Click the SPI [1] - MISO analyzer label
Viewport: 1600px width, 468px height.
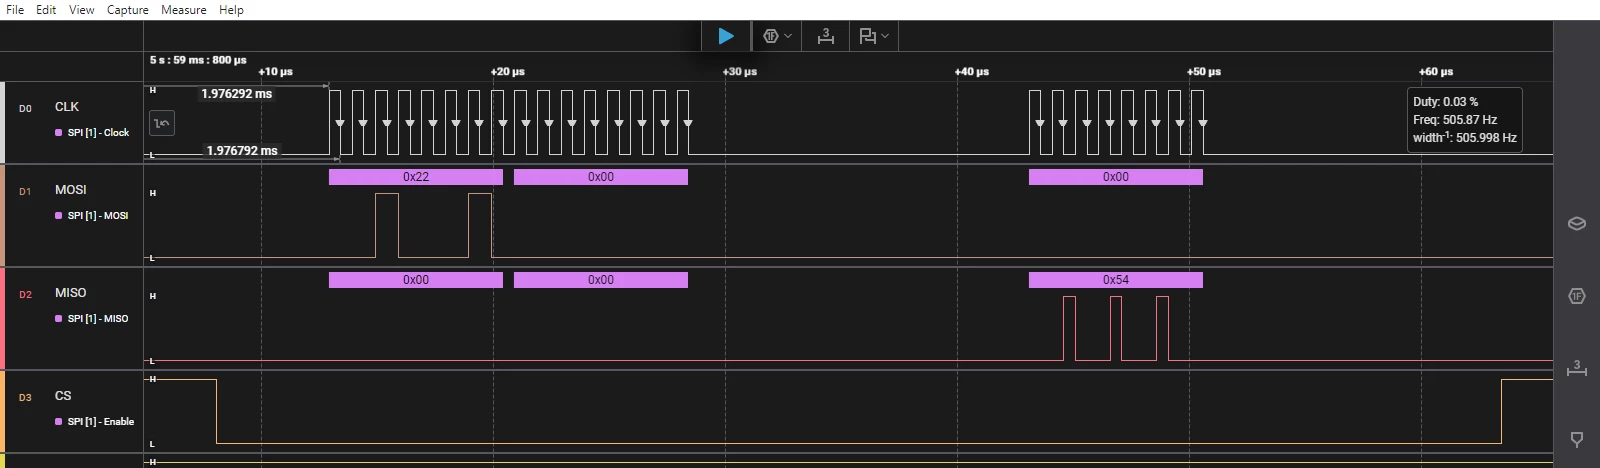click(98, 318)
